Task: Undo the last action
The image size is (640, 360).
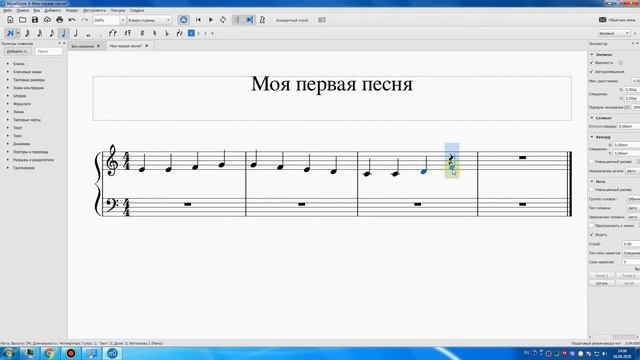Action: click(x=72, y=20)
